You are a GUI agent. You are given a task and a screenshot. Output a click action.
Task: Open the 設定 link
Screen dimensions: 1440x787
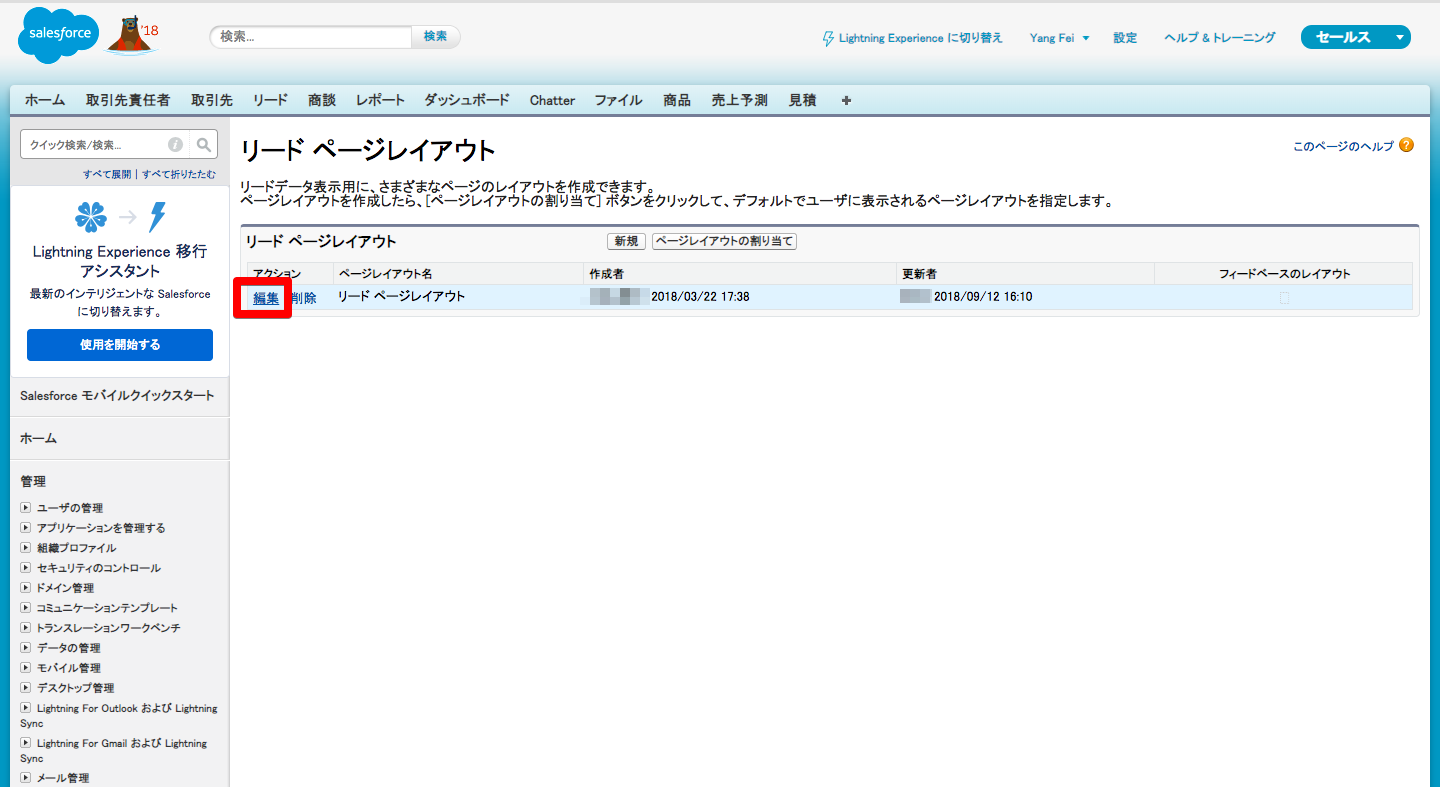tap(1125, 38)
